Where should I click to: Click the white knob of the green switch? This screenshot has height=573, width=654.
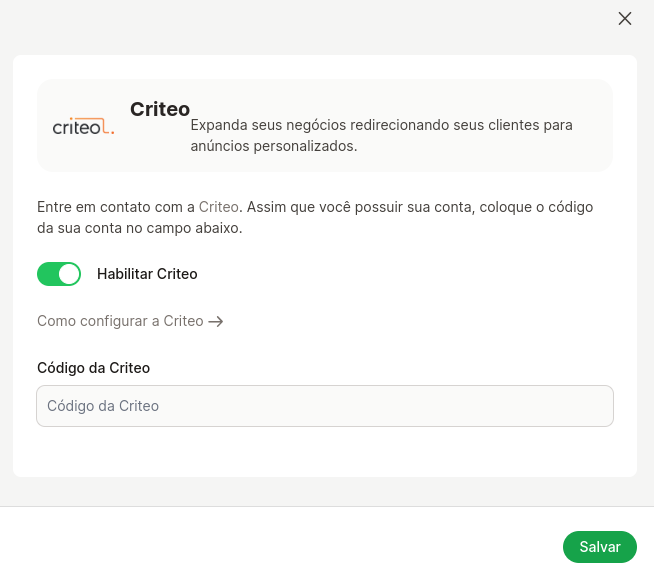coord(69,274)
